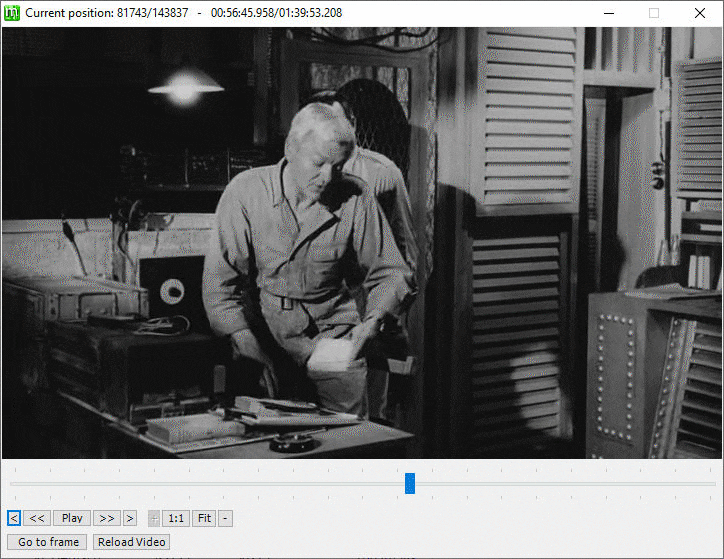Step back one frame with < button
The width and height of the screenshot is (724, 559).
(14, 518)
